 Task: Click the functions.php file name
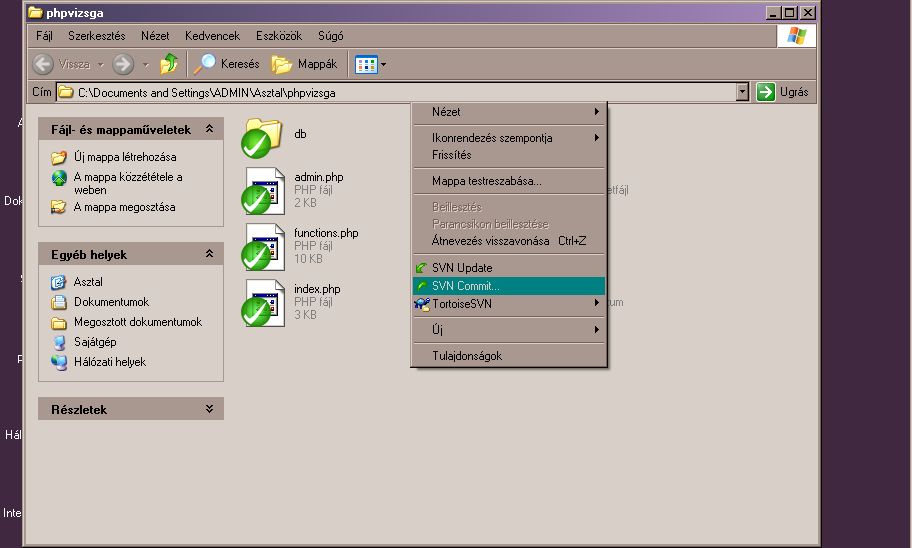click(x=326, y=233)
